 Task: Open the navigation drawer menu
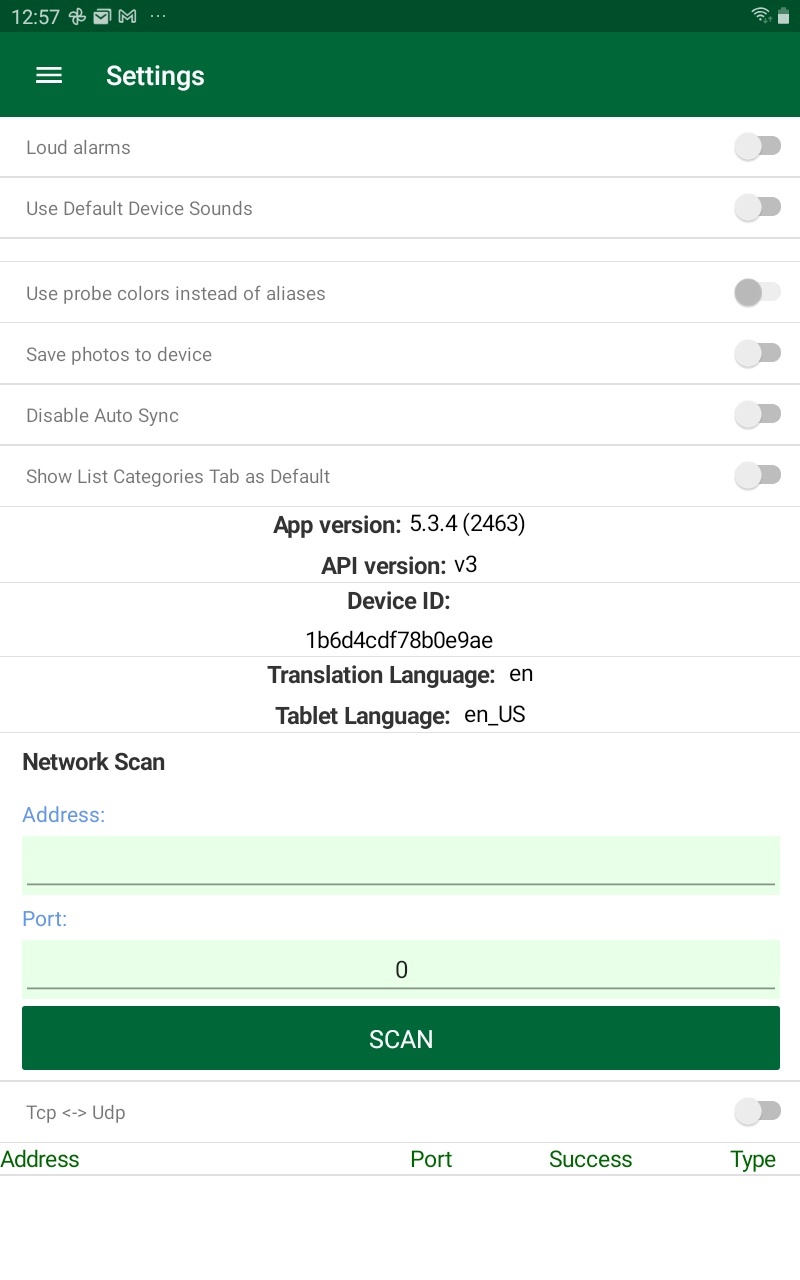click(x=48, y=75)
